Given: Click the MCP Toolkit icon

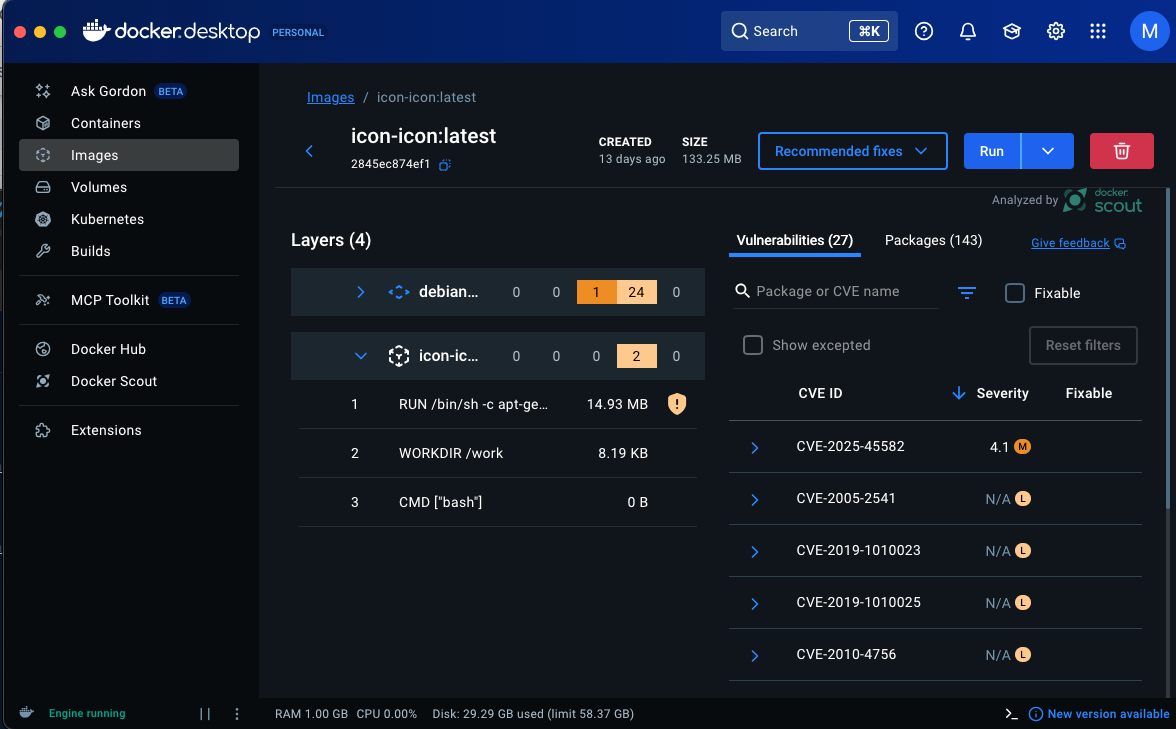Looking at the screenshot, I should tap(43, 300).
